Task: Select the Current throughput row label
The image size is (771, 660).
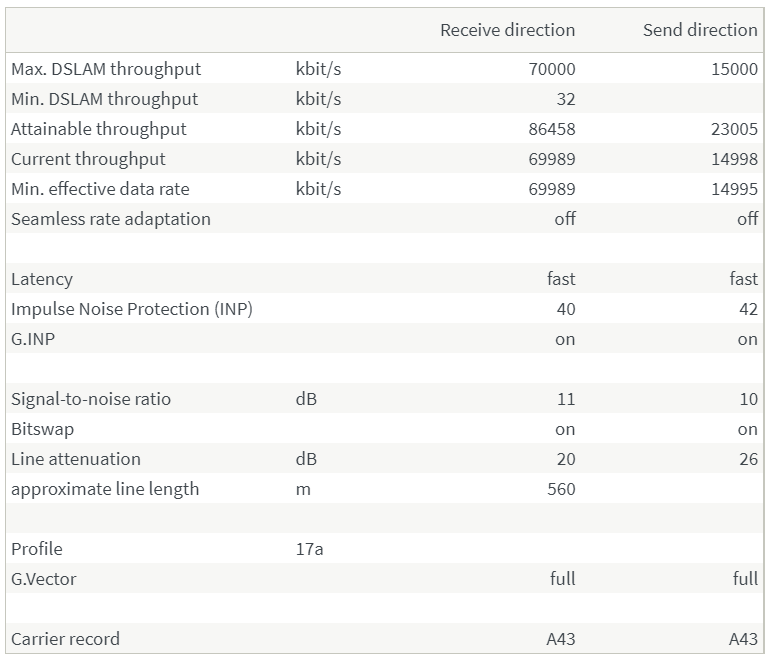Action: click(x=88, y=159)
